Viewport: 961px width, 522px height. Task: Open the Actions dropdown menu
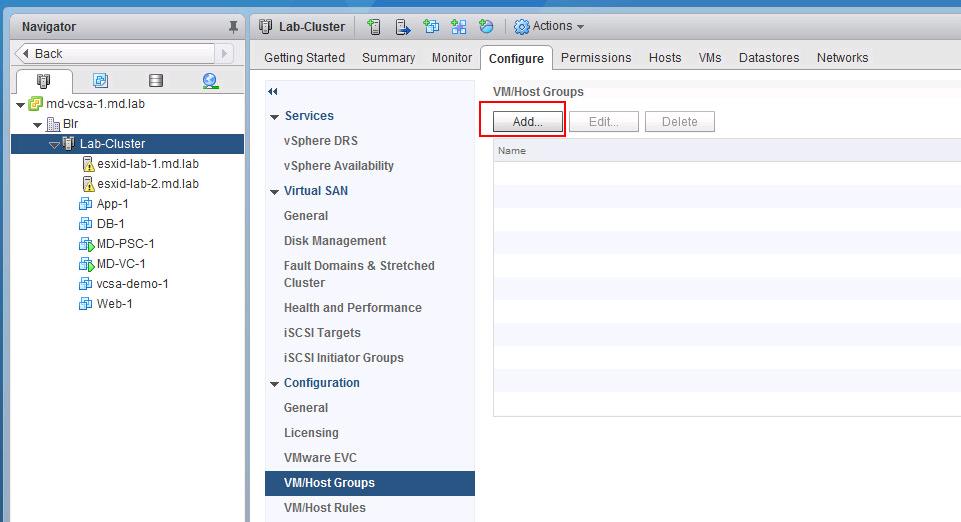(x=549, y=27)
